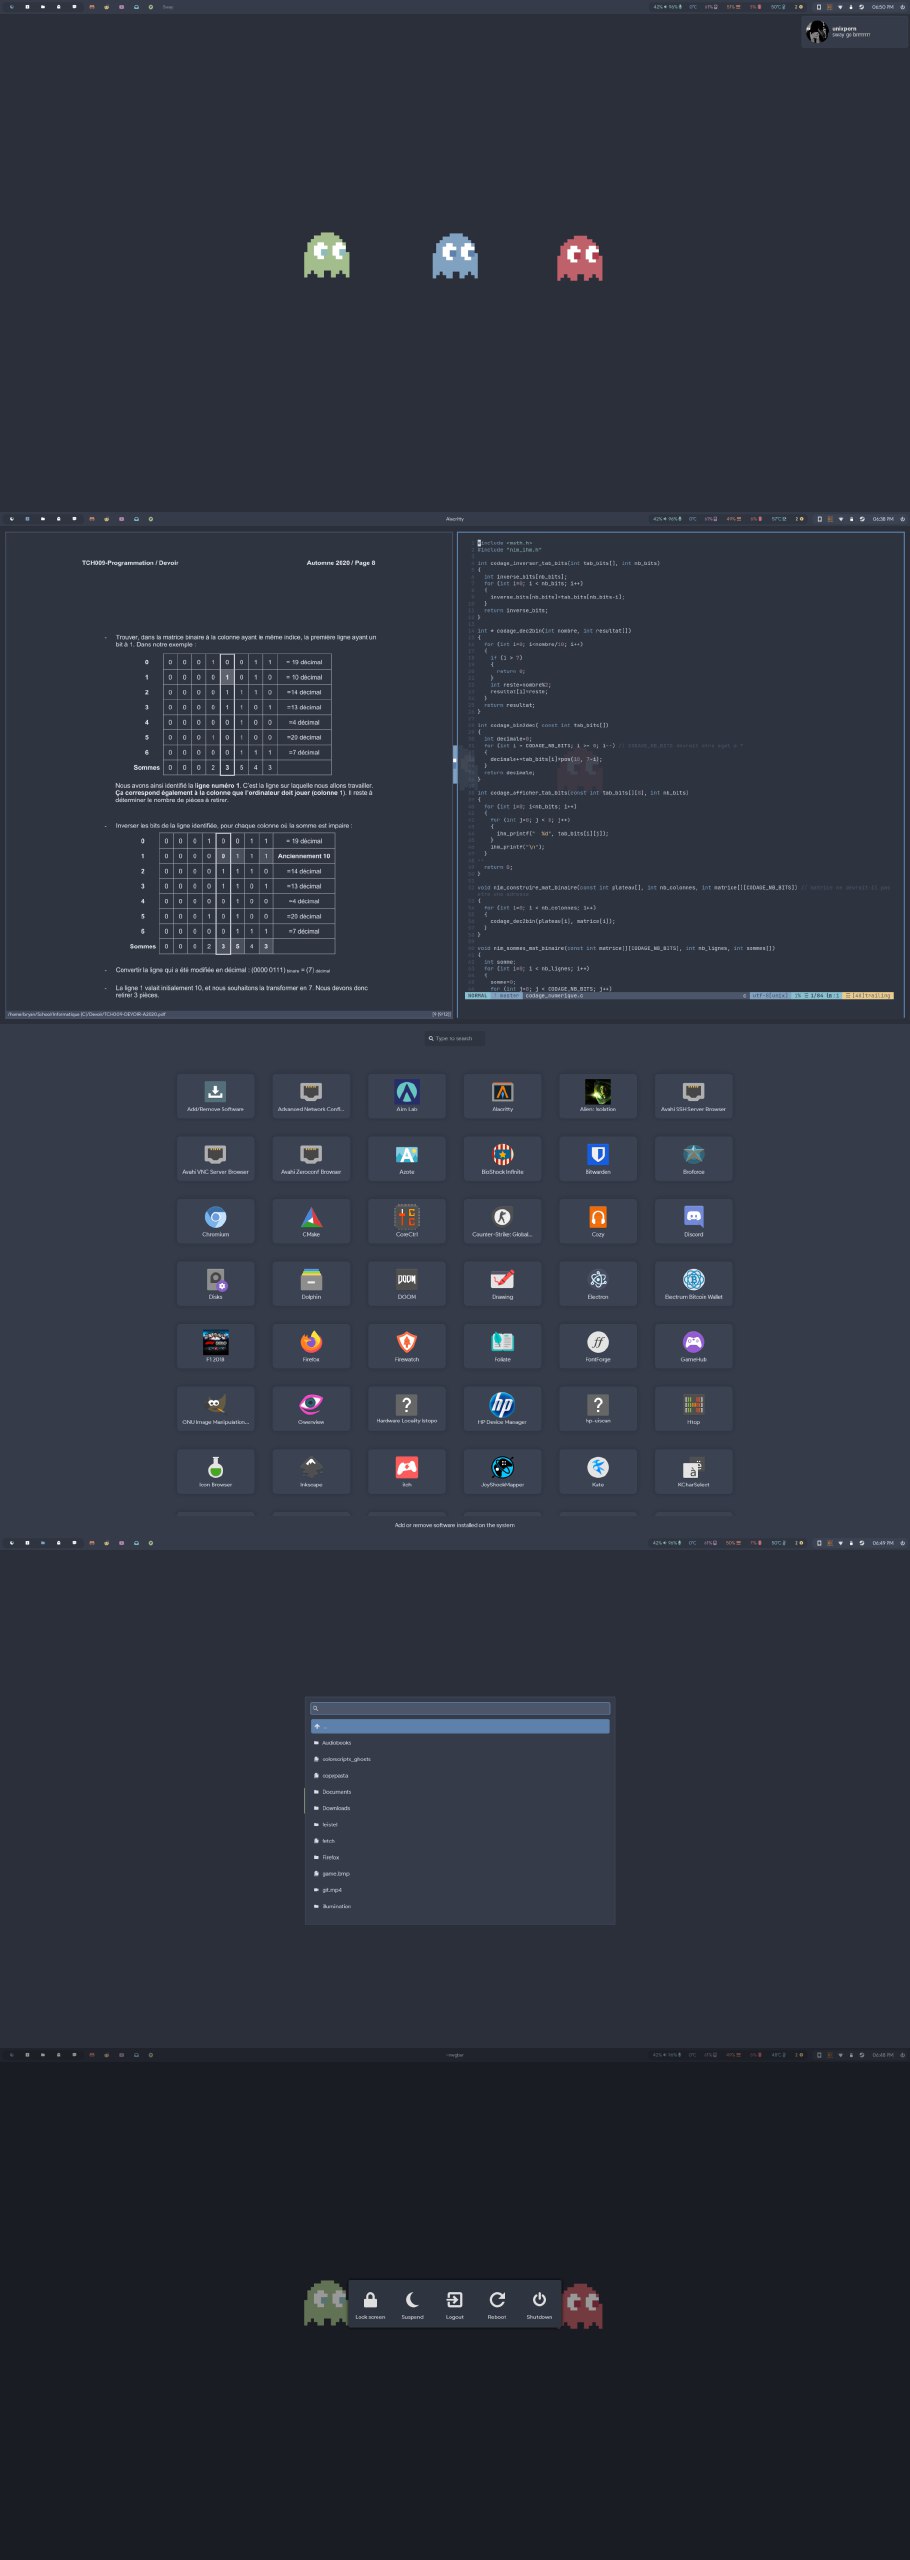Open Dolphin file manager
This screenshot has width=910, height=2560.
311,1284
